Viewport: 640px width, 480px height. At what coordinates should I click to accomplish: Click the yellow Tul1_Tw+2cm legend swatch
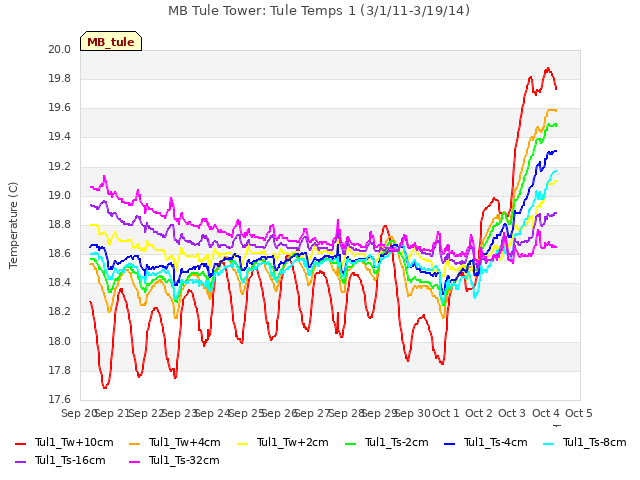click(x=242, y=444)
